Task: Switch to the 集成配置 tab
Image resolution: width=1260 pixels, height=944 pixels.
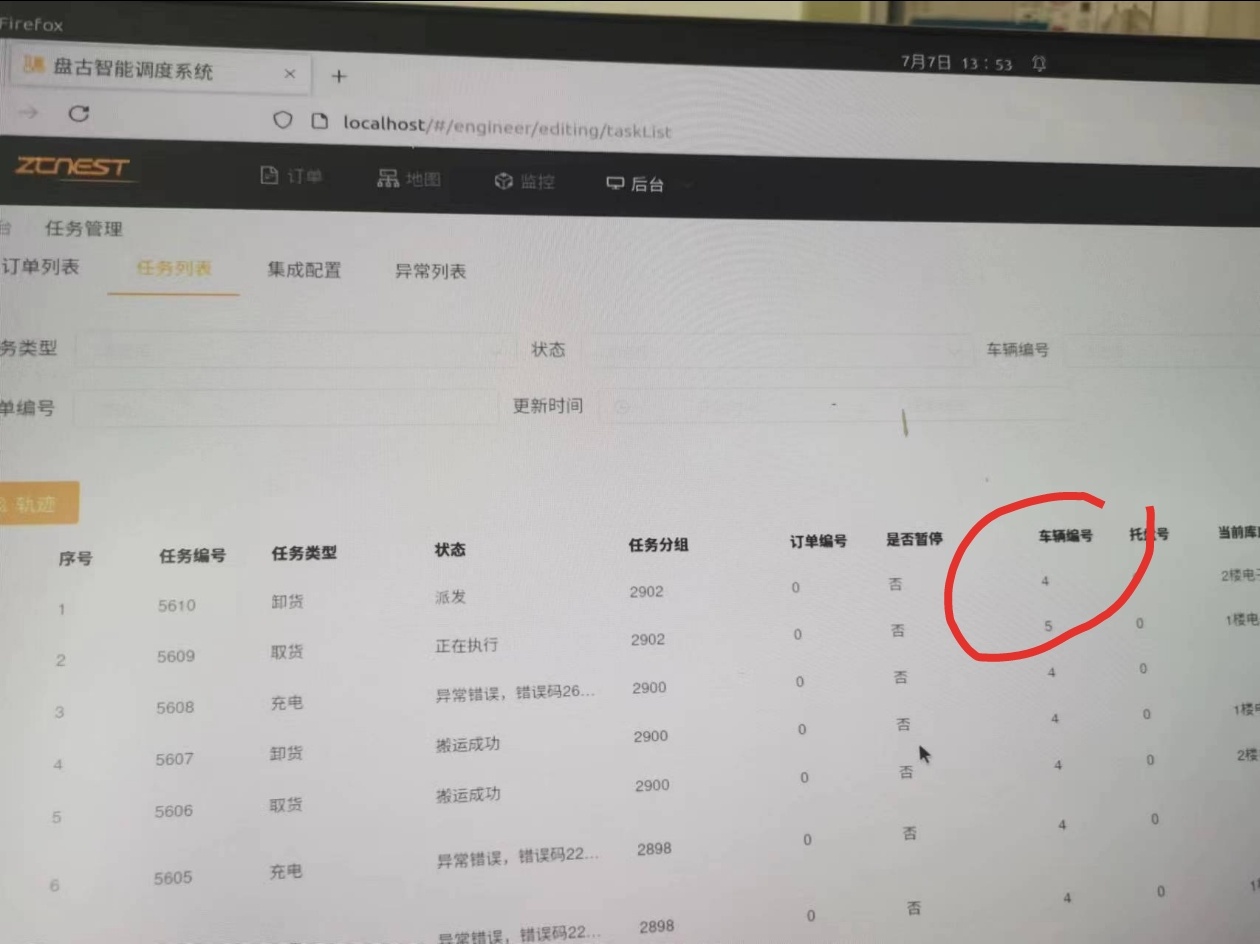Action: click(304, 270)
